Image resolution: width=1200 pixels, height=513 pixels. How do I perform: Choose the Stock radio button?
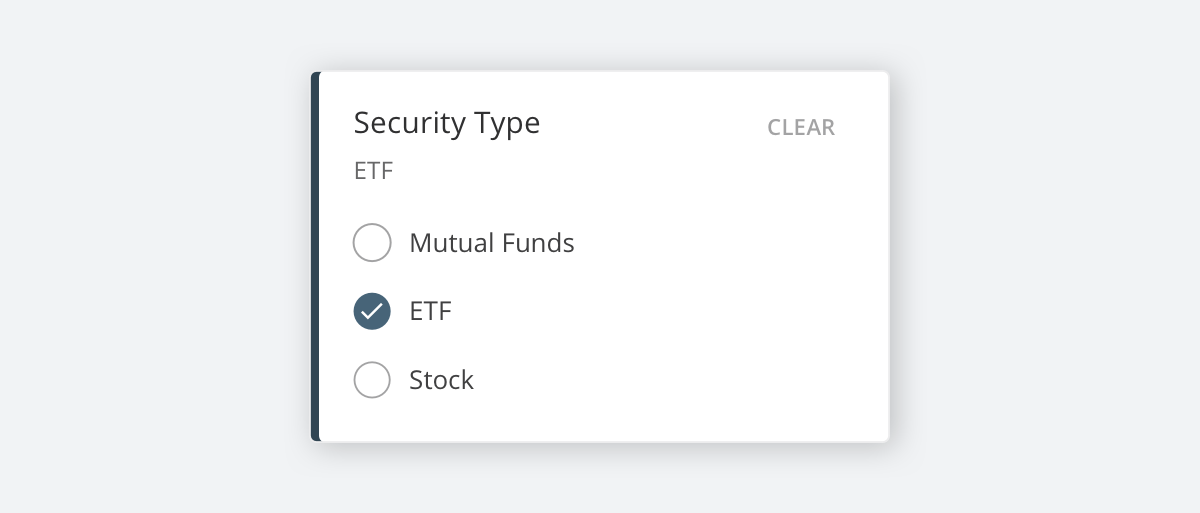click(372, 380)
